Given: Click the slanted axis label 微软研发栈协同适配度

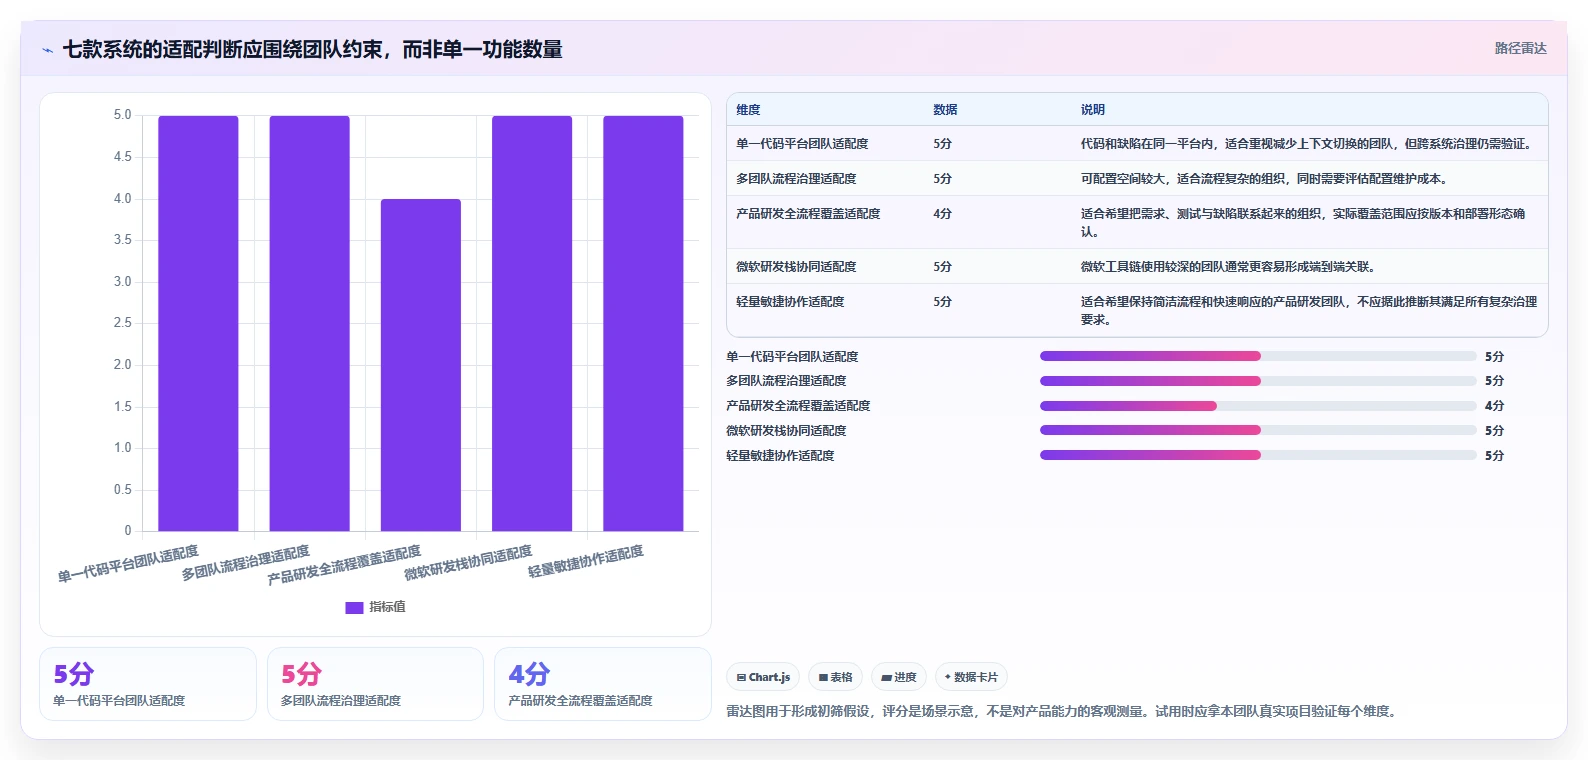Looking at the screenshot, I should coord(468,563).
